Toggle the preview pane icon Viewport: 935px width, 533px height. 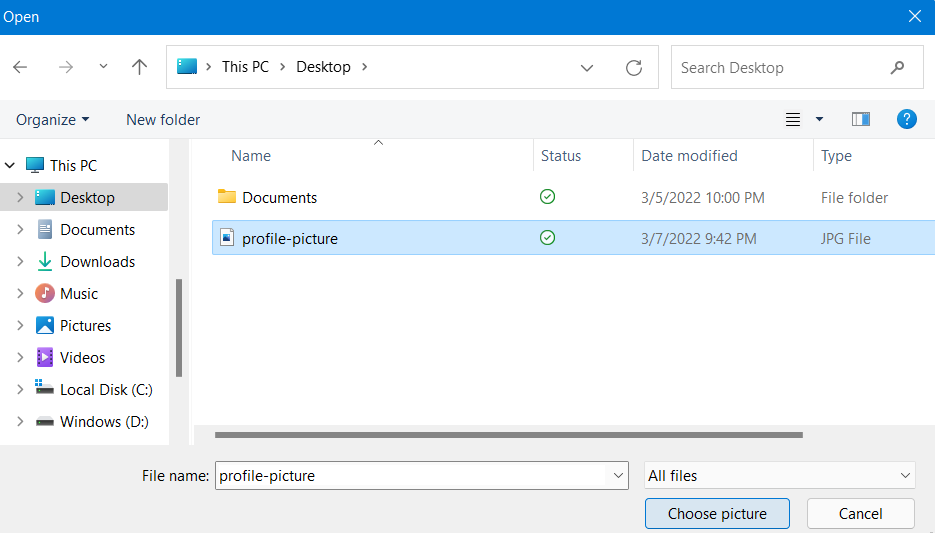(x=860, y=119)
